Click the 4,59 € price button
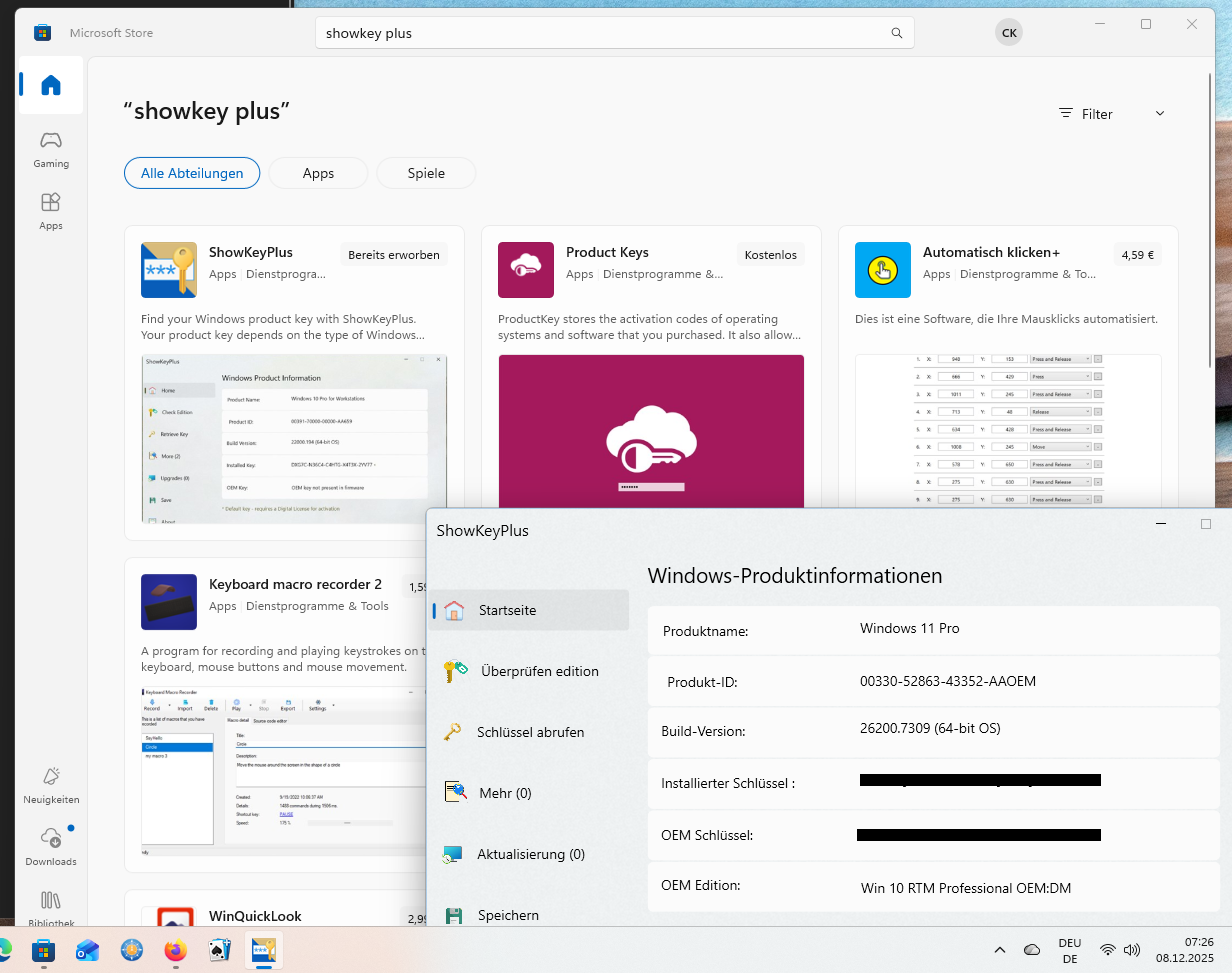The width and height of the screenshot is (1232, 973). coord(1138,255)
